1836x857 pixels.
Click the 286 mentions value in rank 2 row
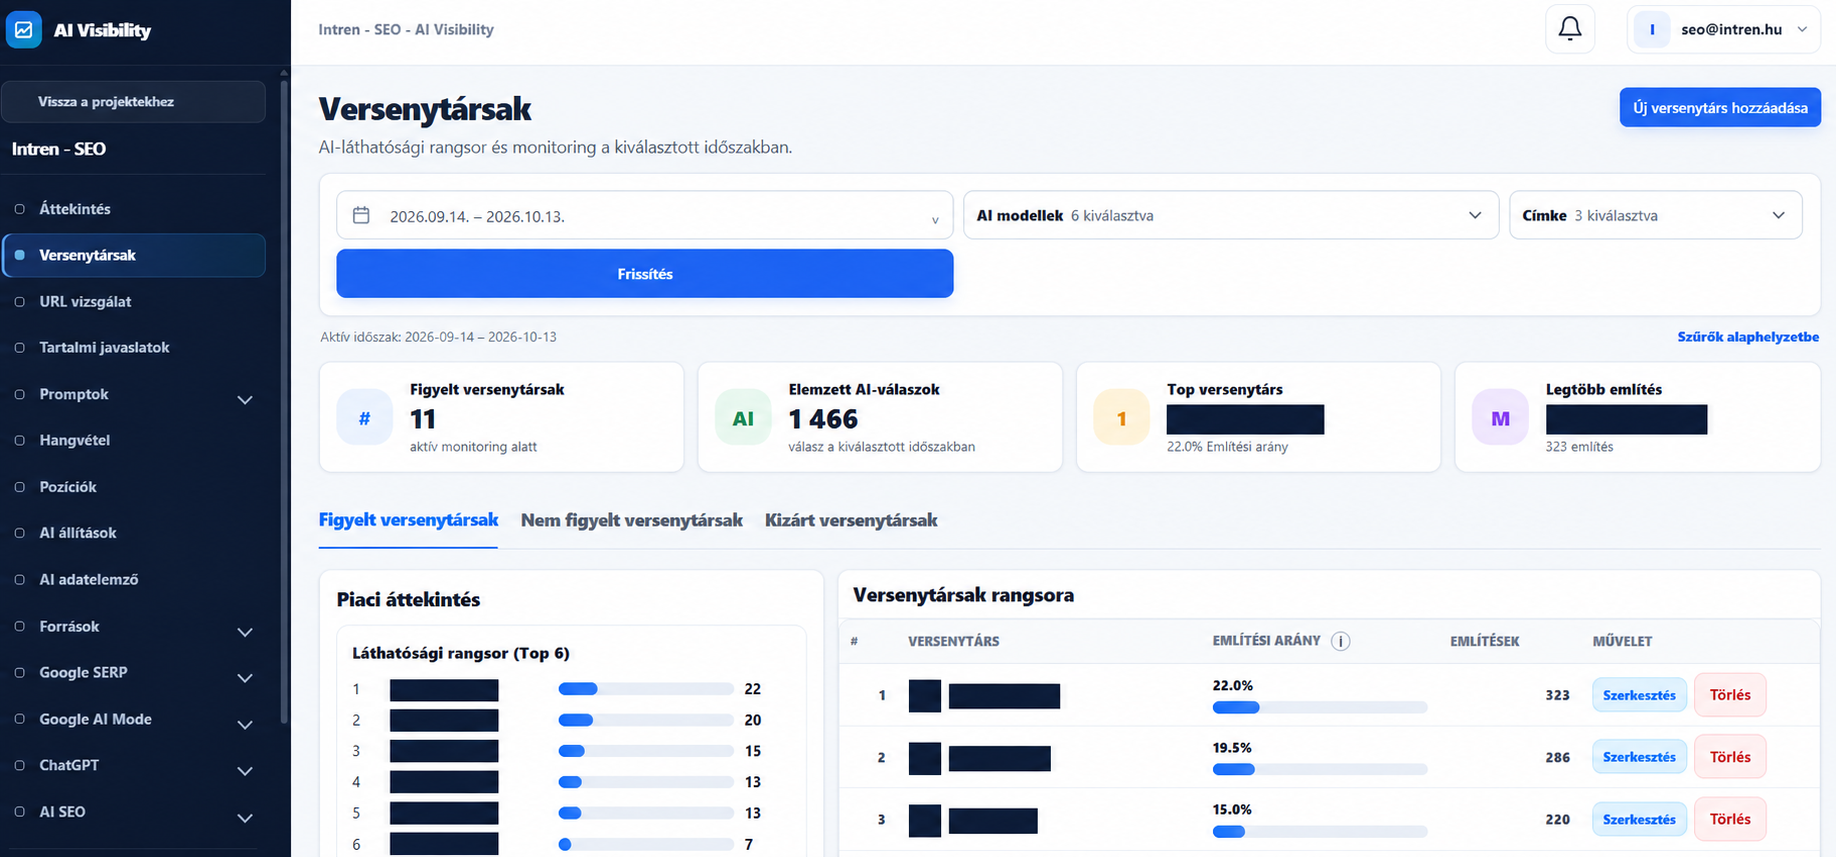click(x=1557, y=757)
